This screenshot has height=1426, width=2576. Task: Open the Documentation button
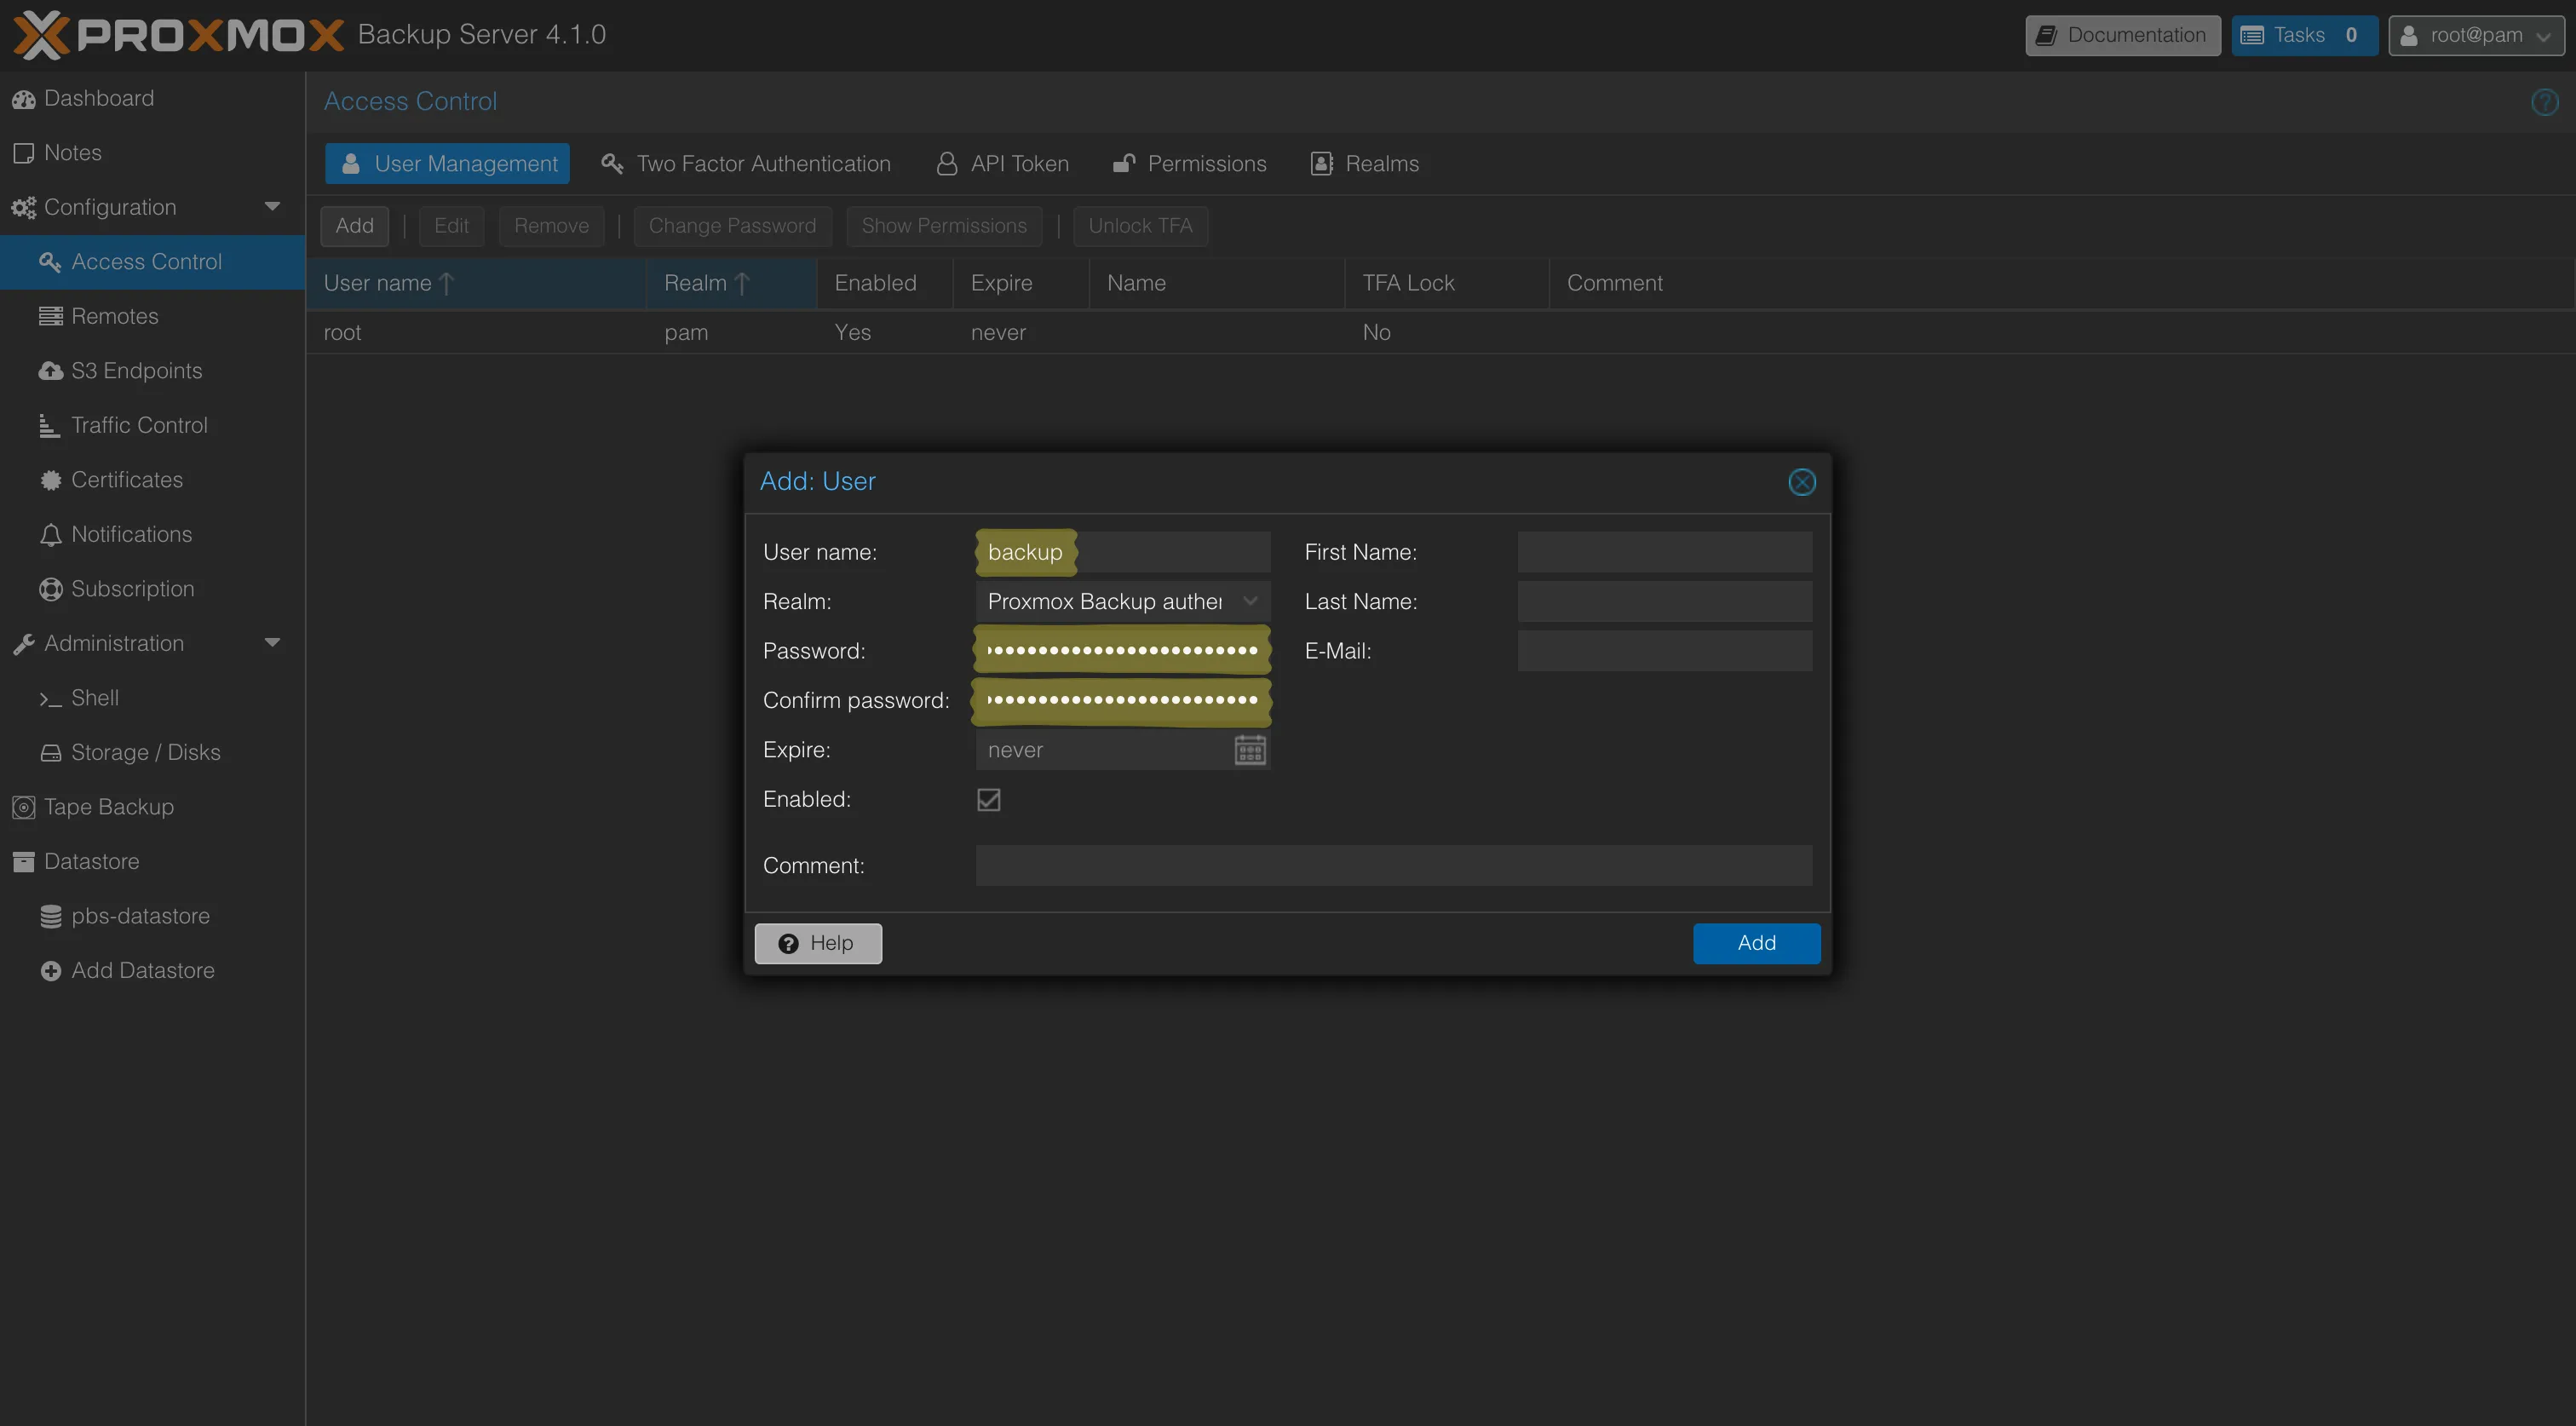point(2122,35)
